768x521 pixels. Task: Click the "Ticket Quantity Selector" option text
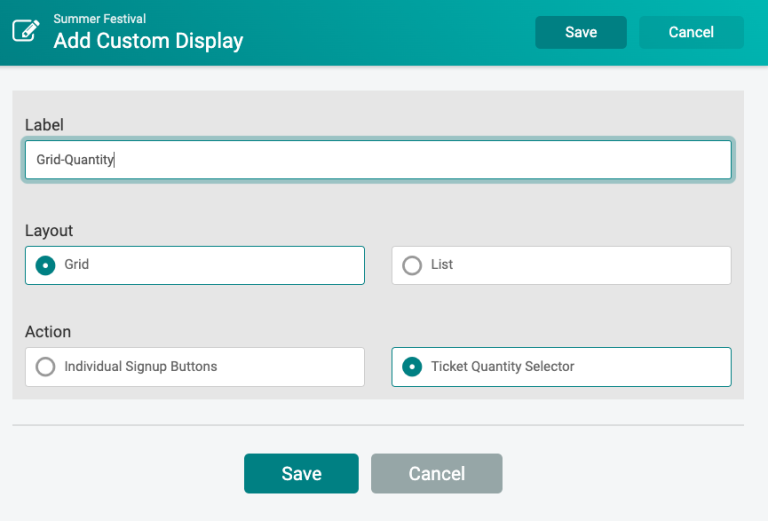click(503, 366)
